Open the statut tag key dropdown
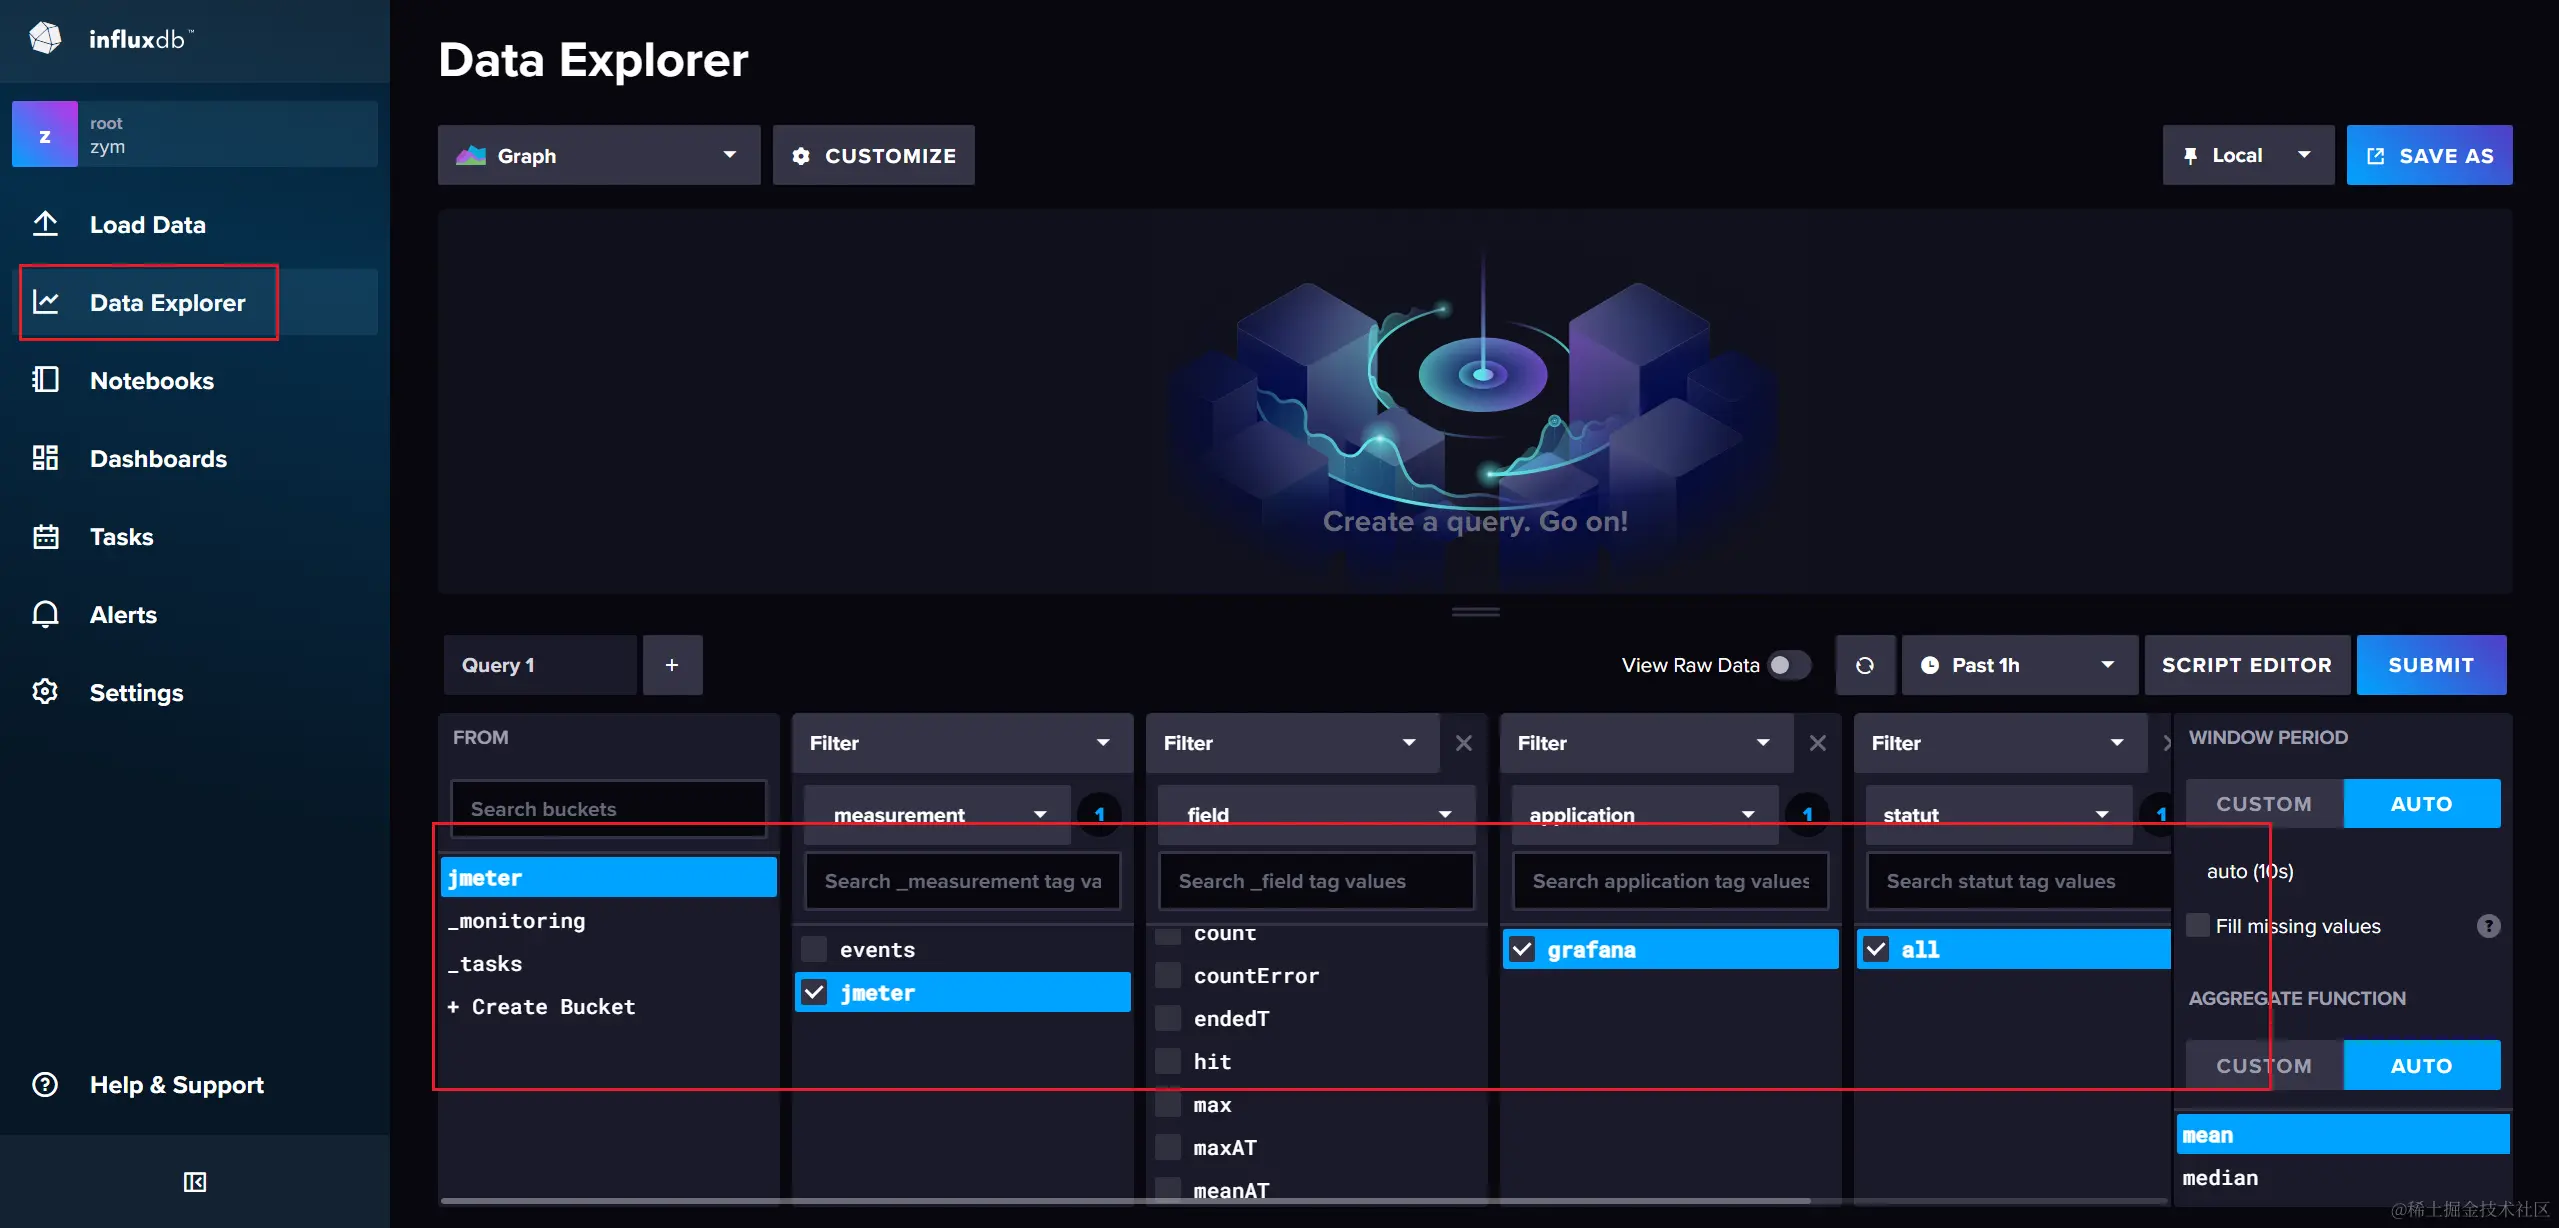The height and width of the screenshot is (1228, 2559). 1999,814
